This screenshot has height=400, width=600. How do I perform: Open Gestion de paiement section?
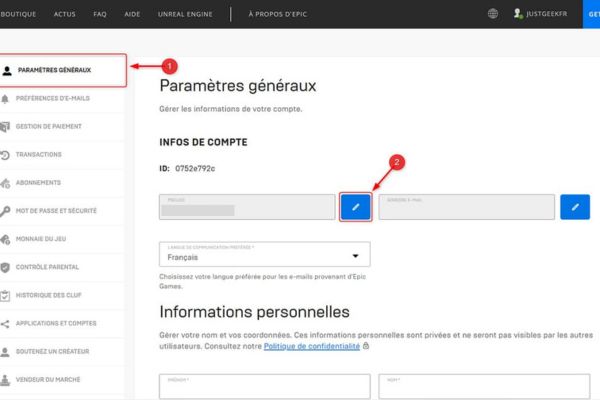click(x=49, y=126)
